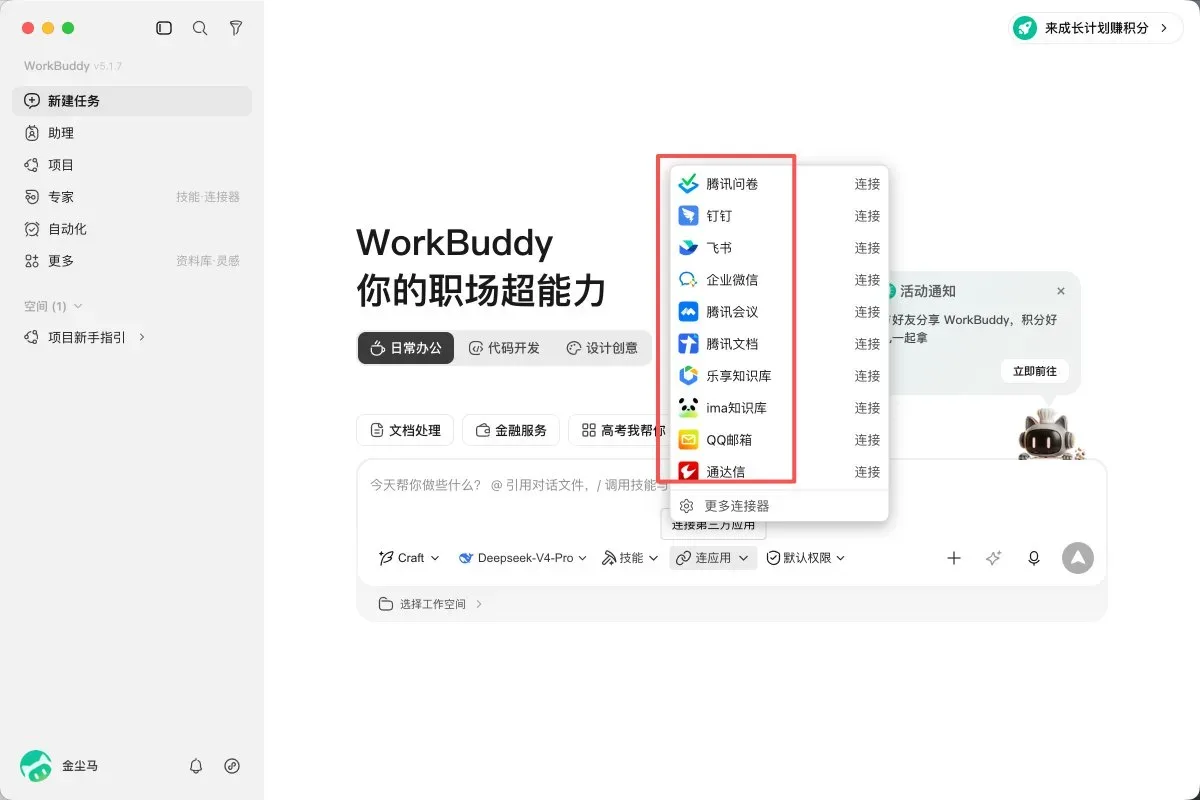Collapse the 空间 (1) section
This screenshot has width=1200, height=800.
coord(53,306)
